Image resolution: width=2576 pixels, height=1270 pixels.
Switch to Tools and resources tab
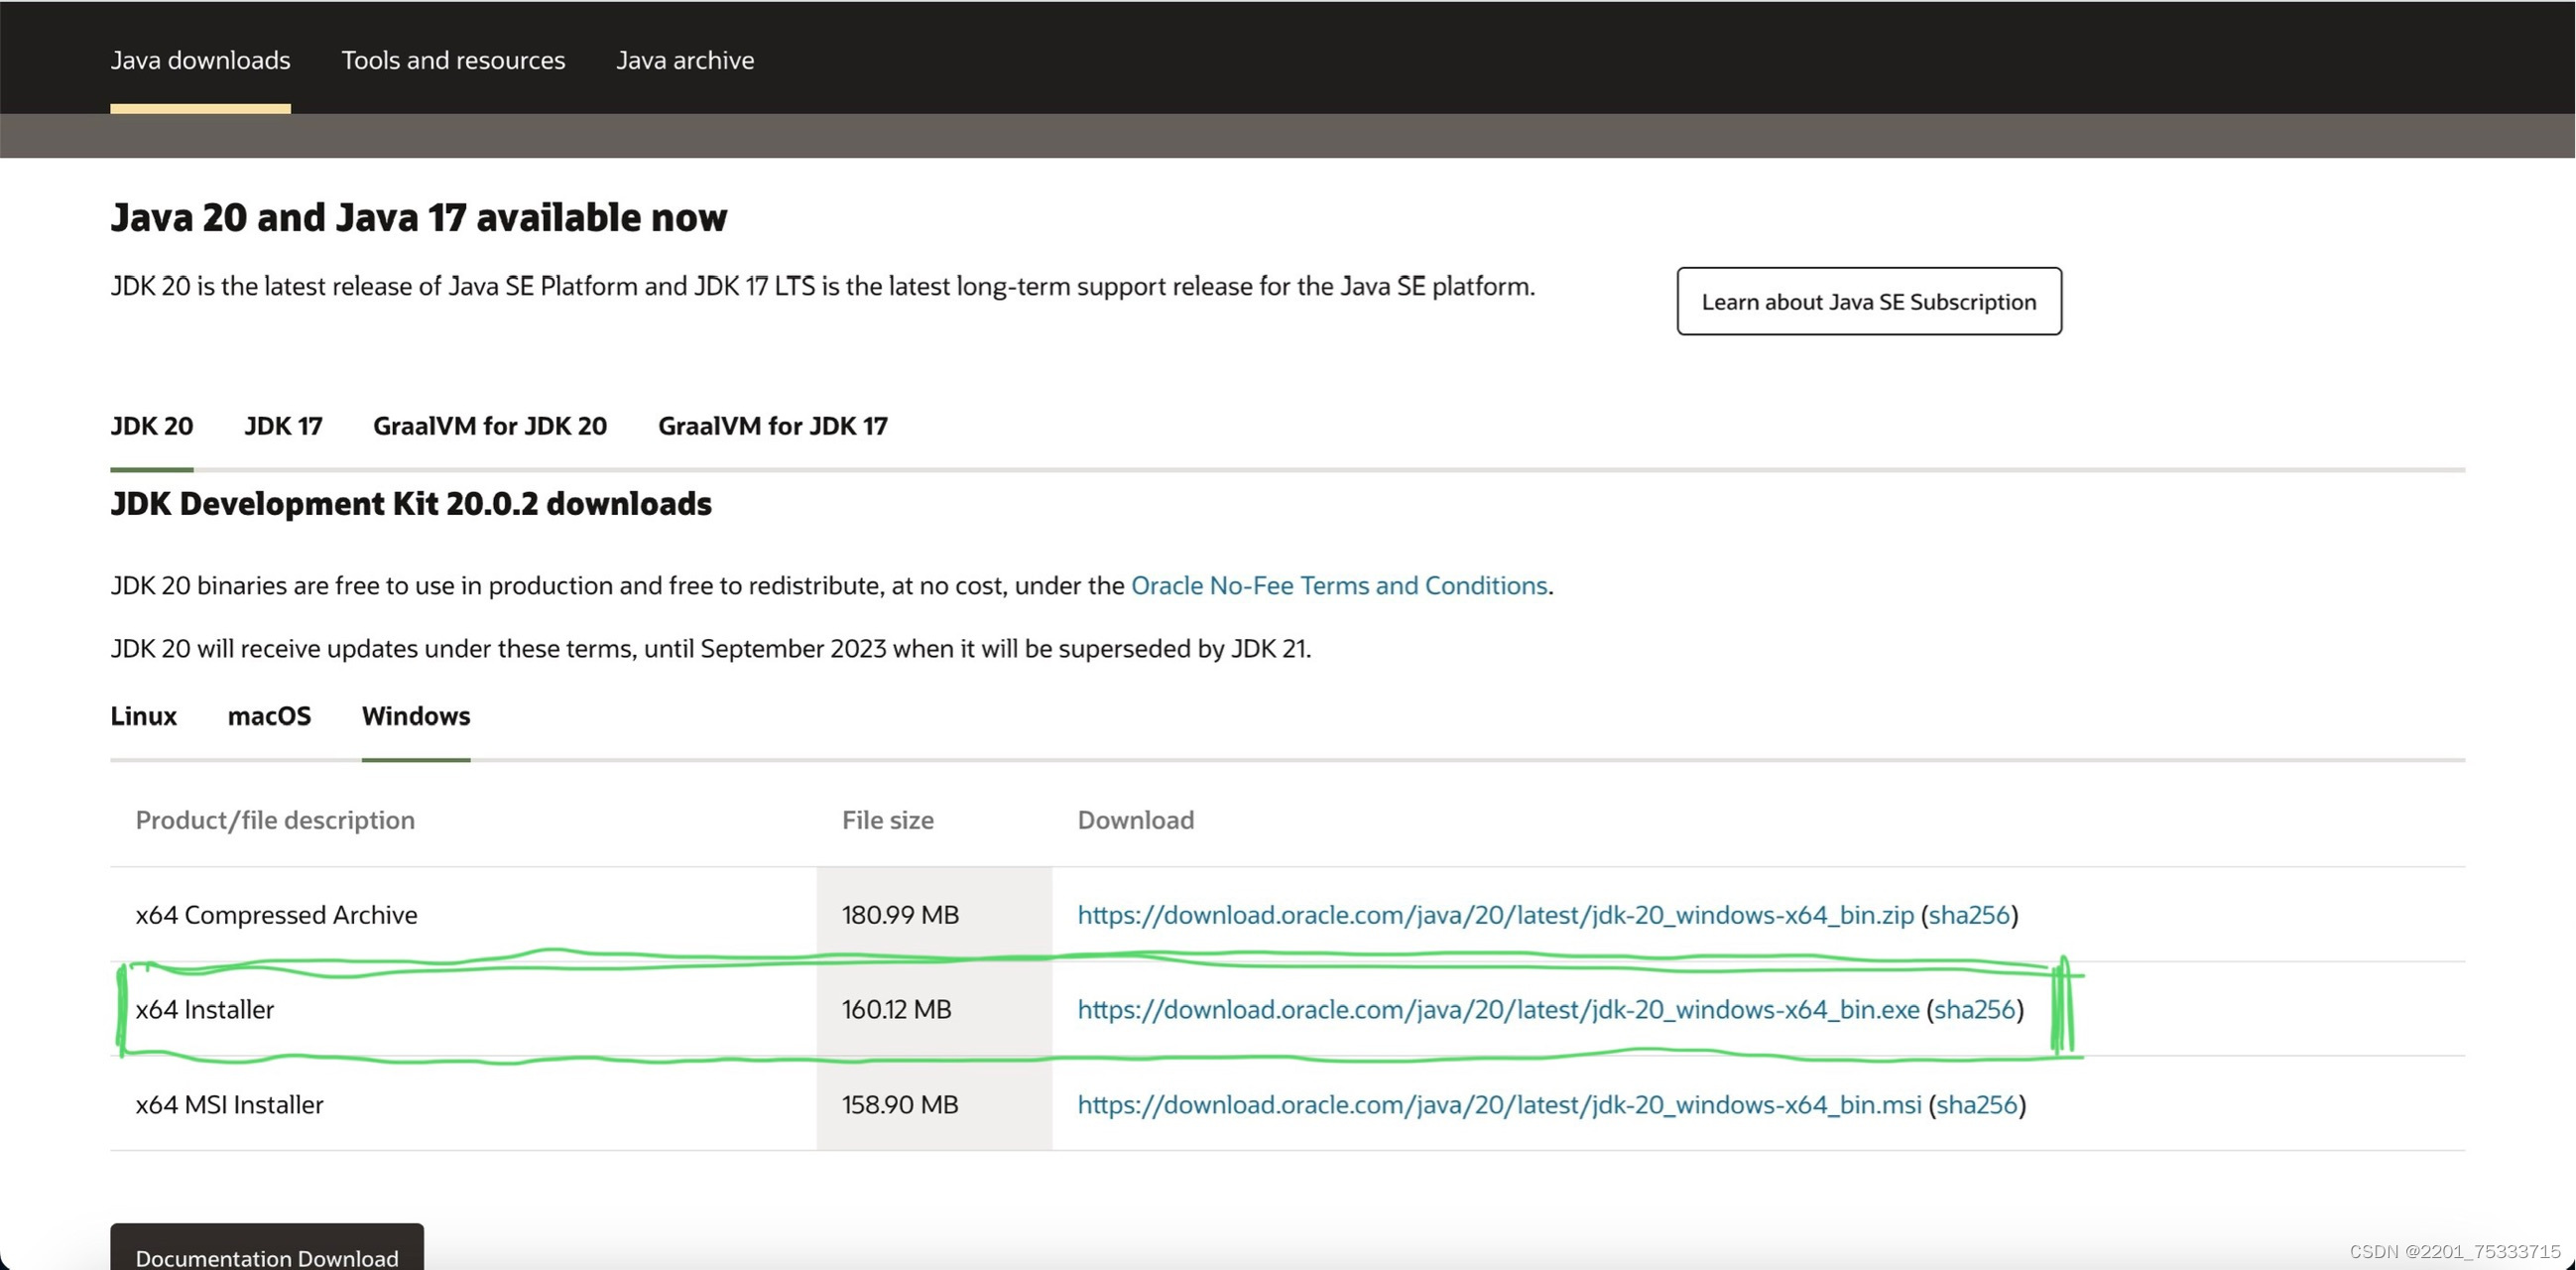(453, 60)
